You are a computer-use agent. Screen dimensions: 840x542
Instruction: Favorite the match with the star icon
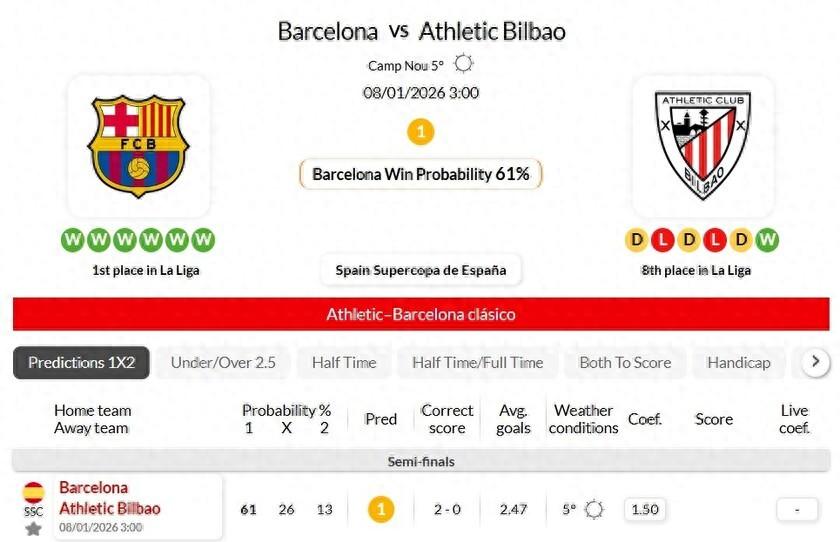pos(33,528)
